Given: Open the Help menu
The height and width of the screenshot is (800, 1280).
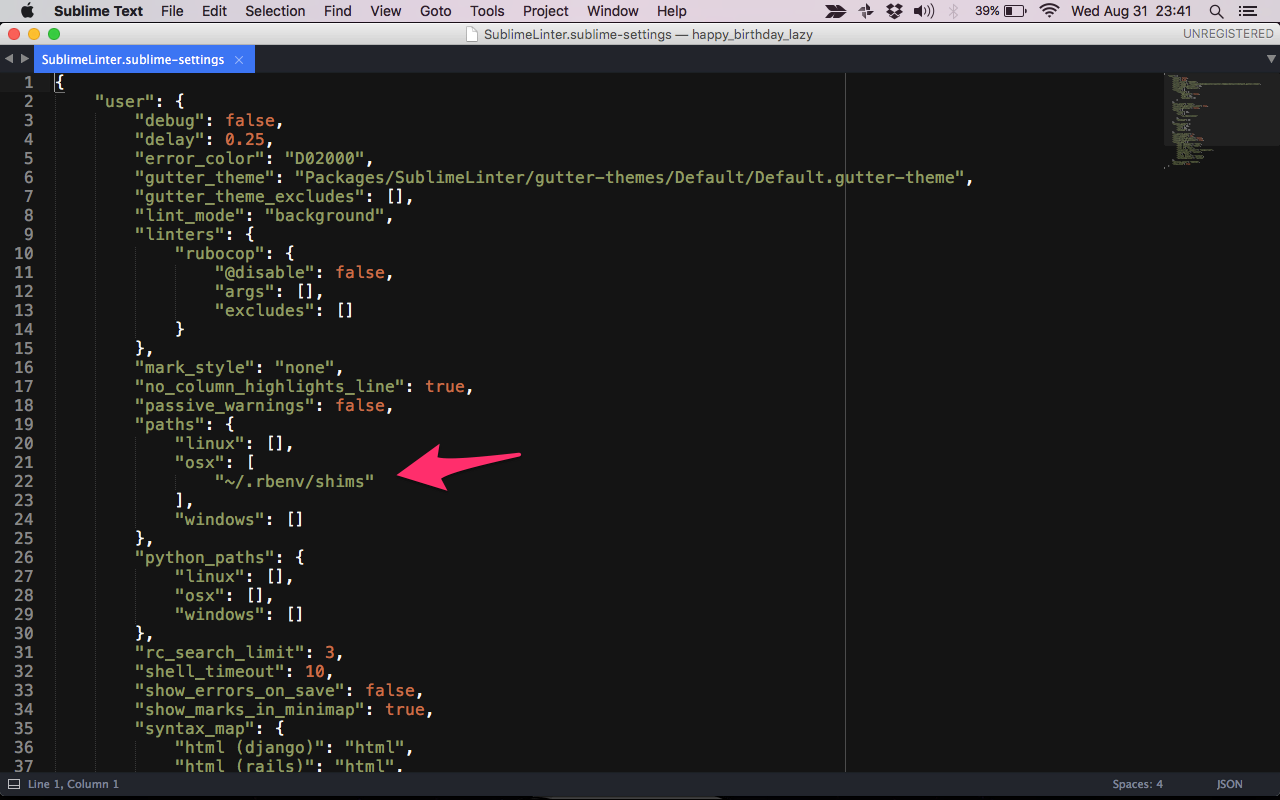Looking at the screenshot, I should click(x=672, y=11).
